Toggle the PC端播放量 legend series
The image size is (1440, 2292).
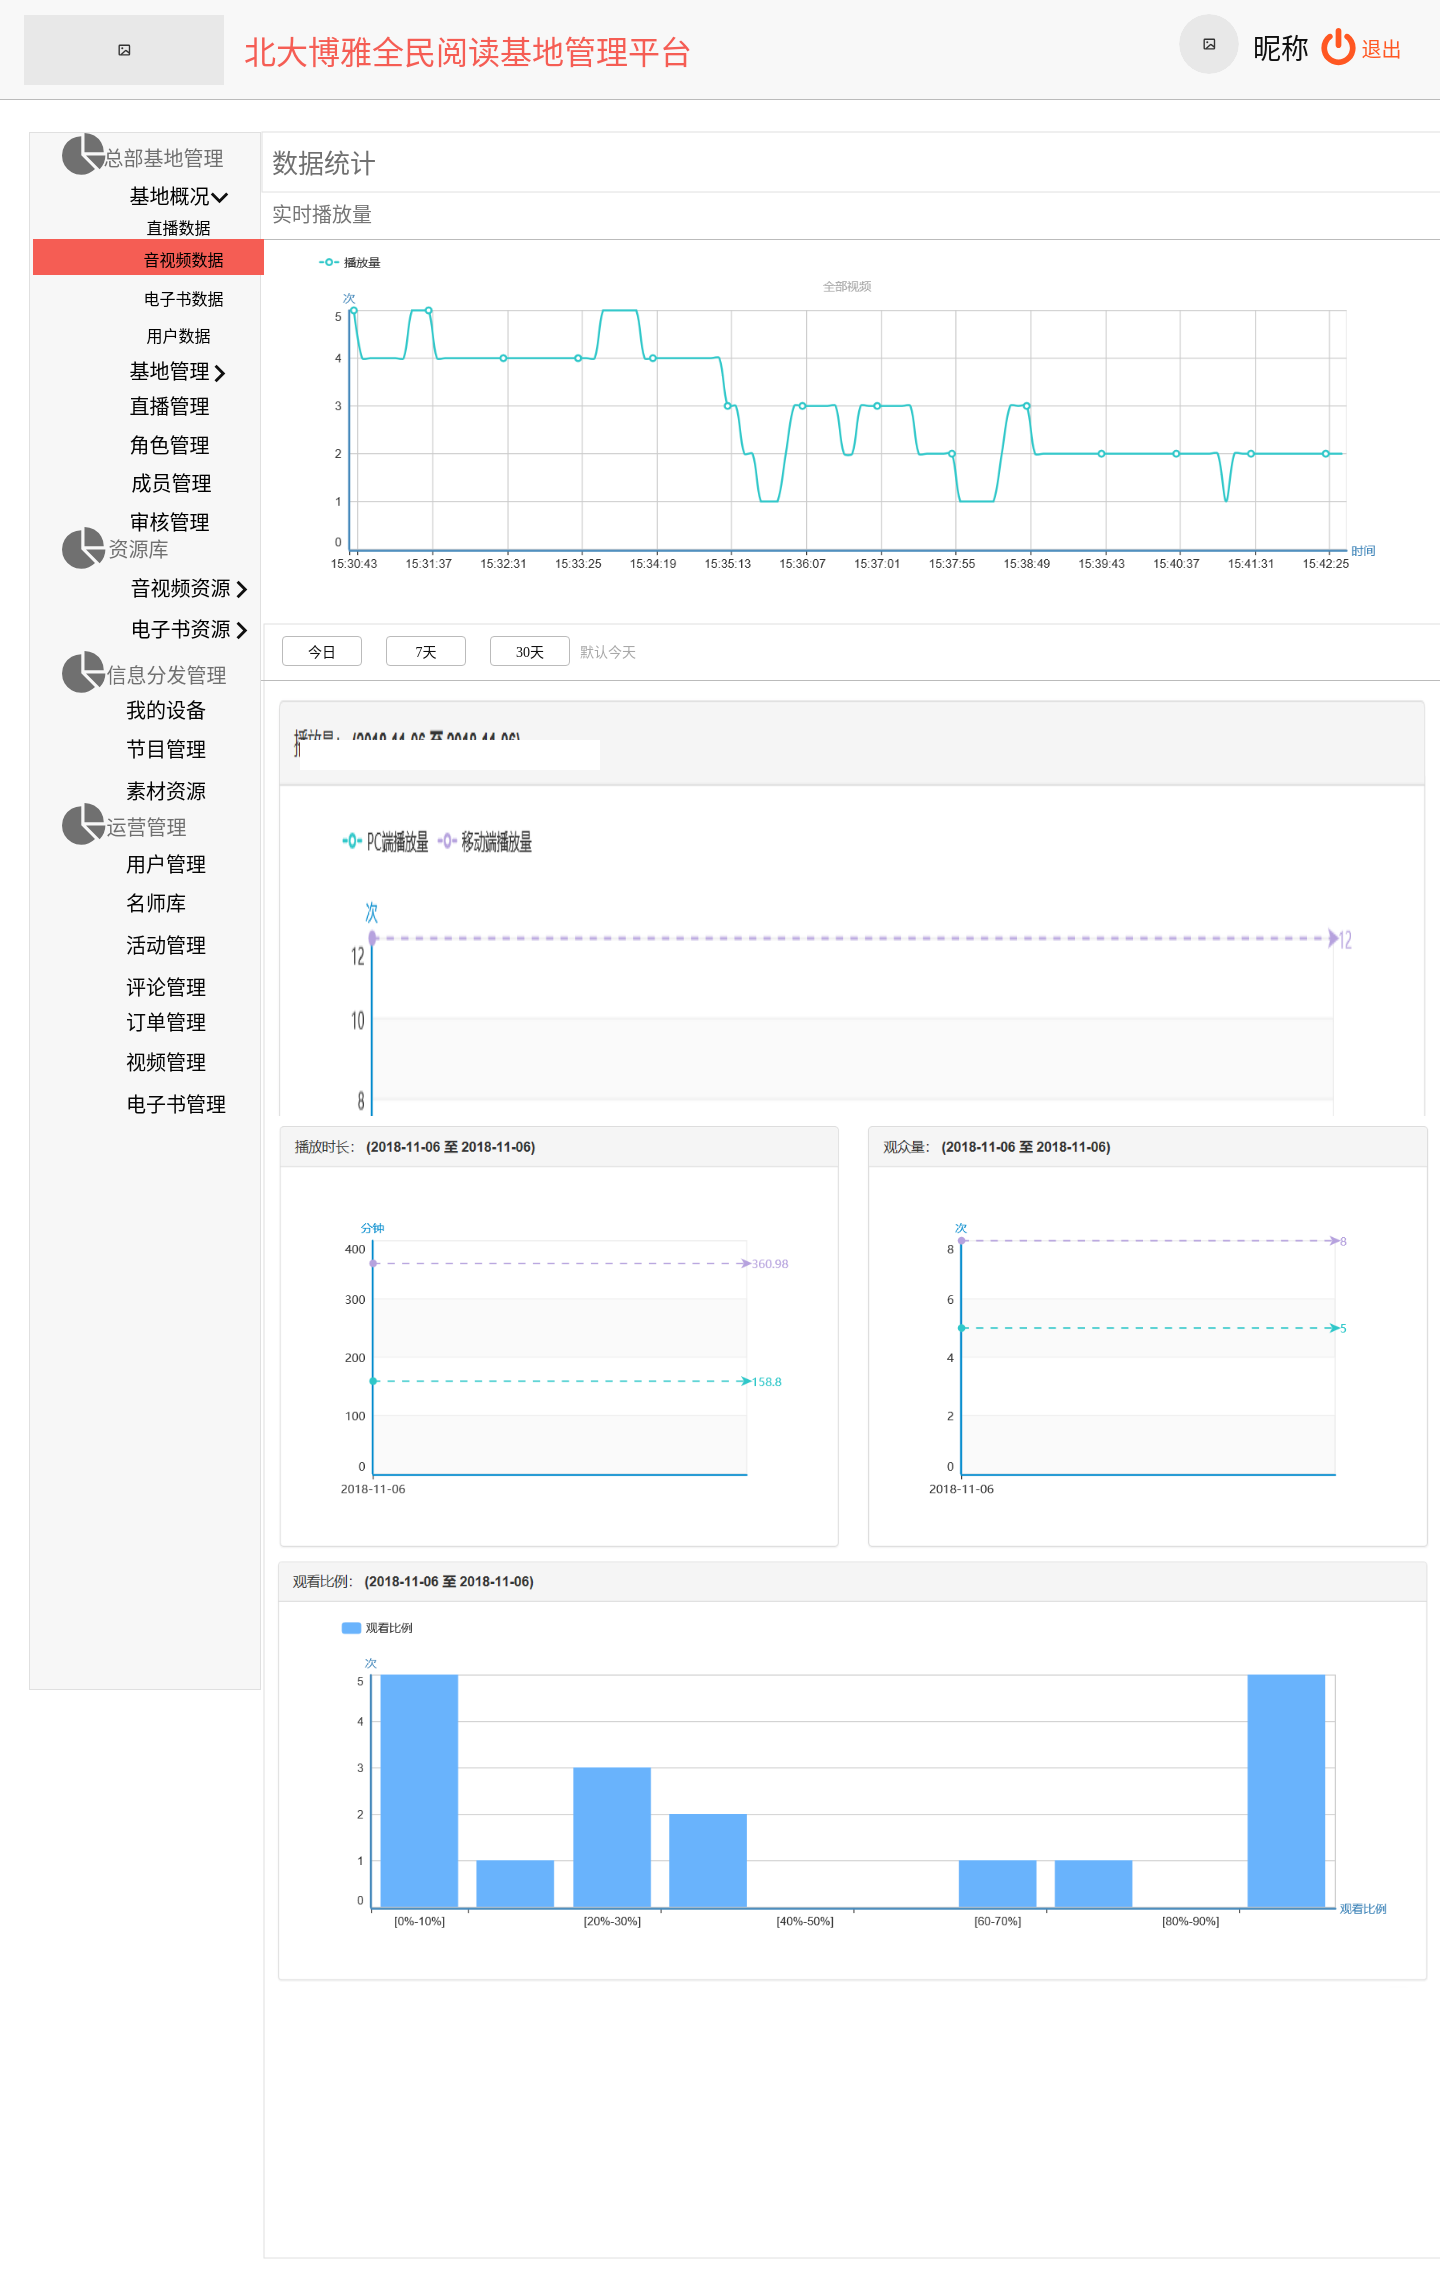coord(385,842)
